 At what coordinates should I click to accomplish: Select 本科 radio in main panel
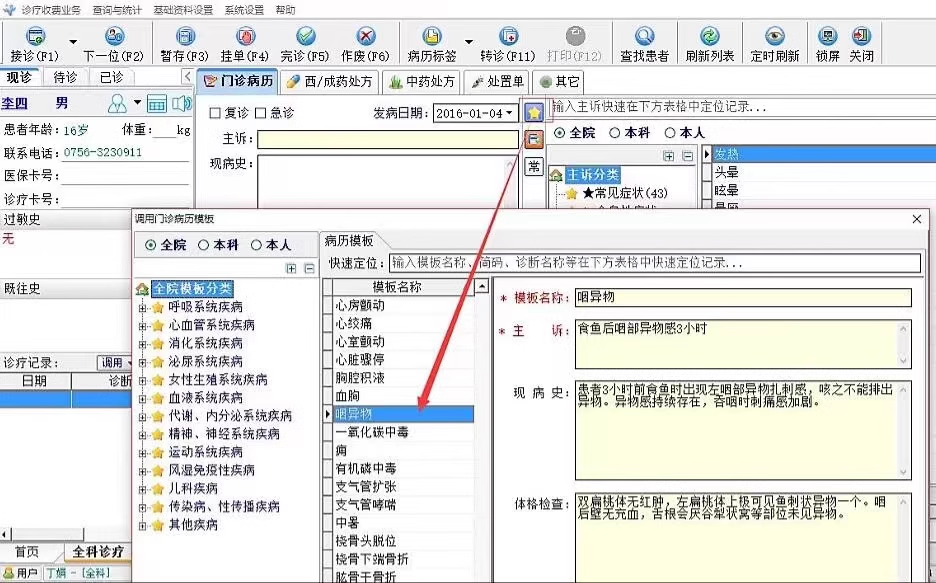pos(615,133)
